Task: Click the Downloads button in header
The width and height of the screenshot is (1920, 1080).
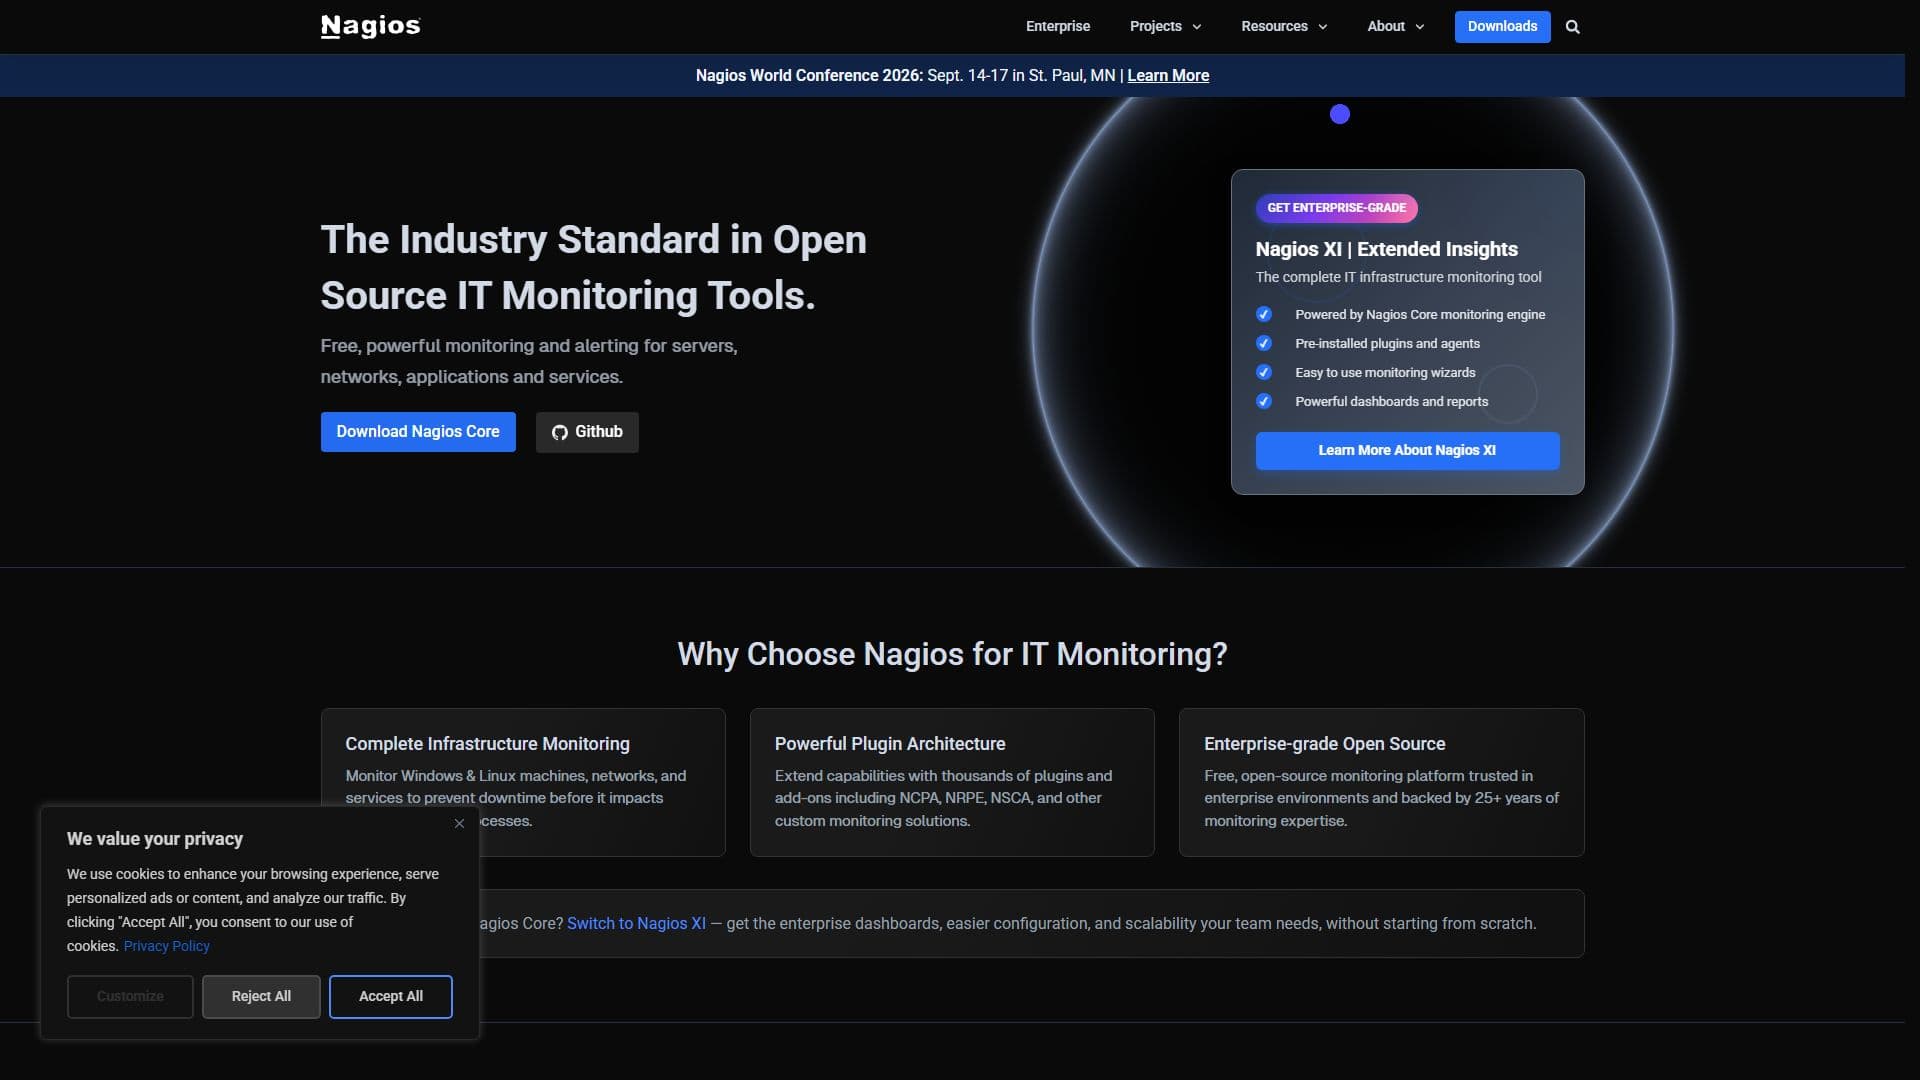Action: pyautogui.click(x=1502, y=27)
